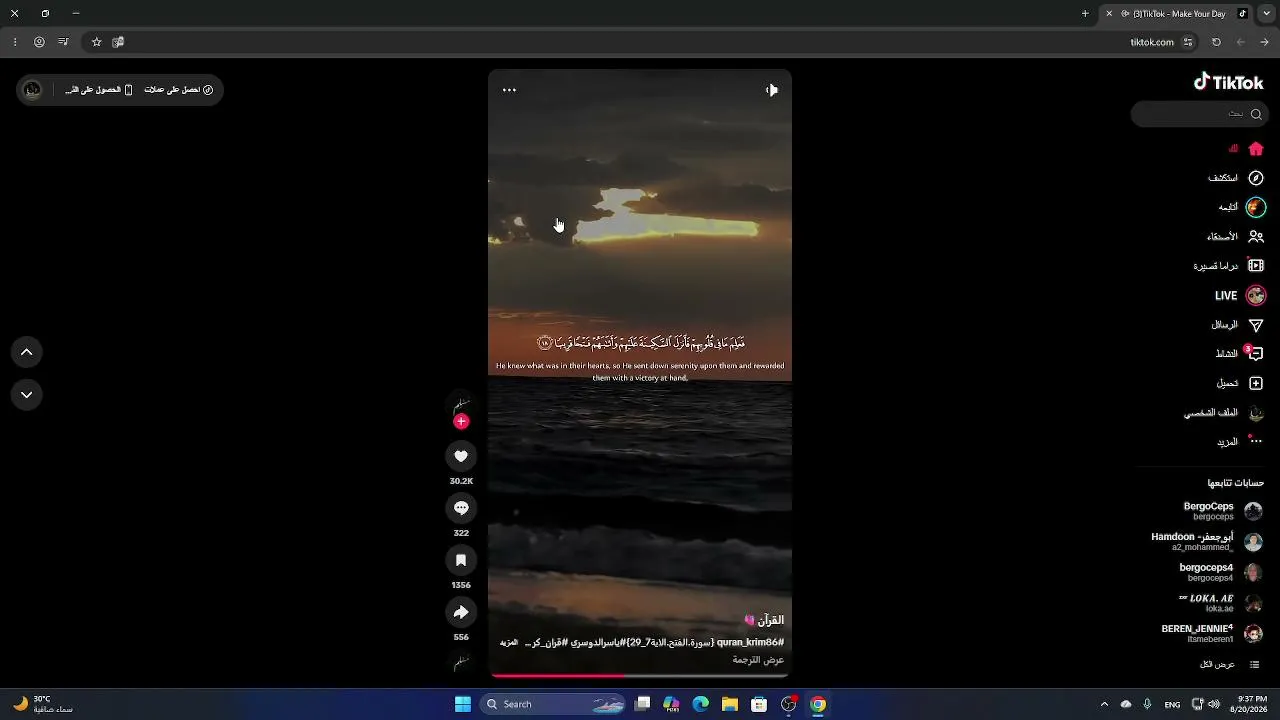1280x720 pixels.
Task: Open the Chrome profile icon
Action: pyautogui.click(x=39, y=42)
